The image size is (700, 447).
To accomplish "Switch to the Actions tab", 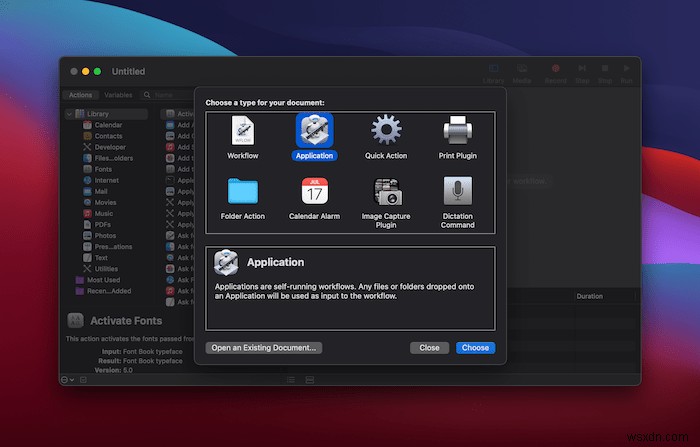I will tap(80, 95).
